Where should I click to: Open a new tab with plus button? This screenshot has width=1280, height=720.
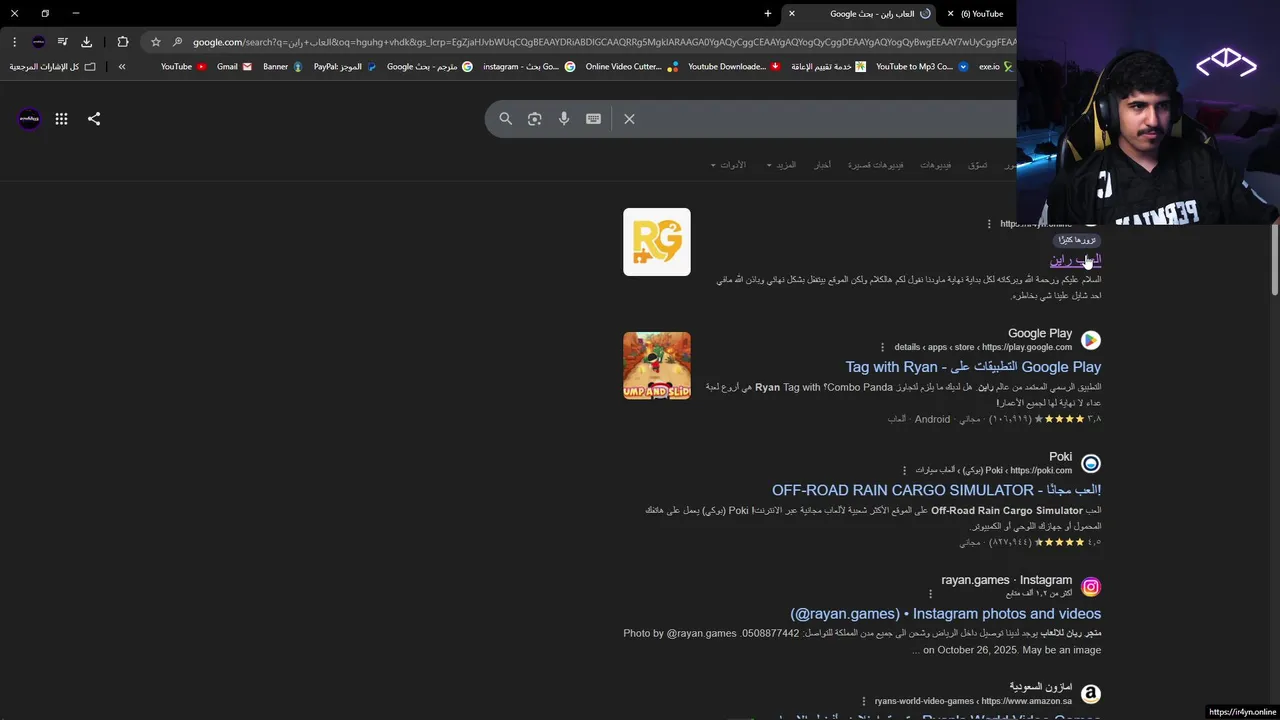point(768,14)
